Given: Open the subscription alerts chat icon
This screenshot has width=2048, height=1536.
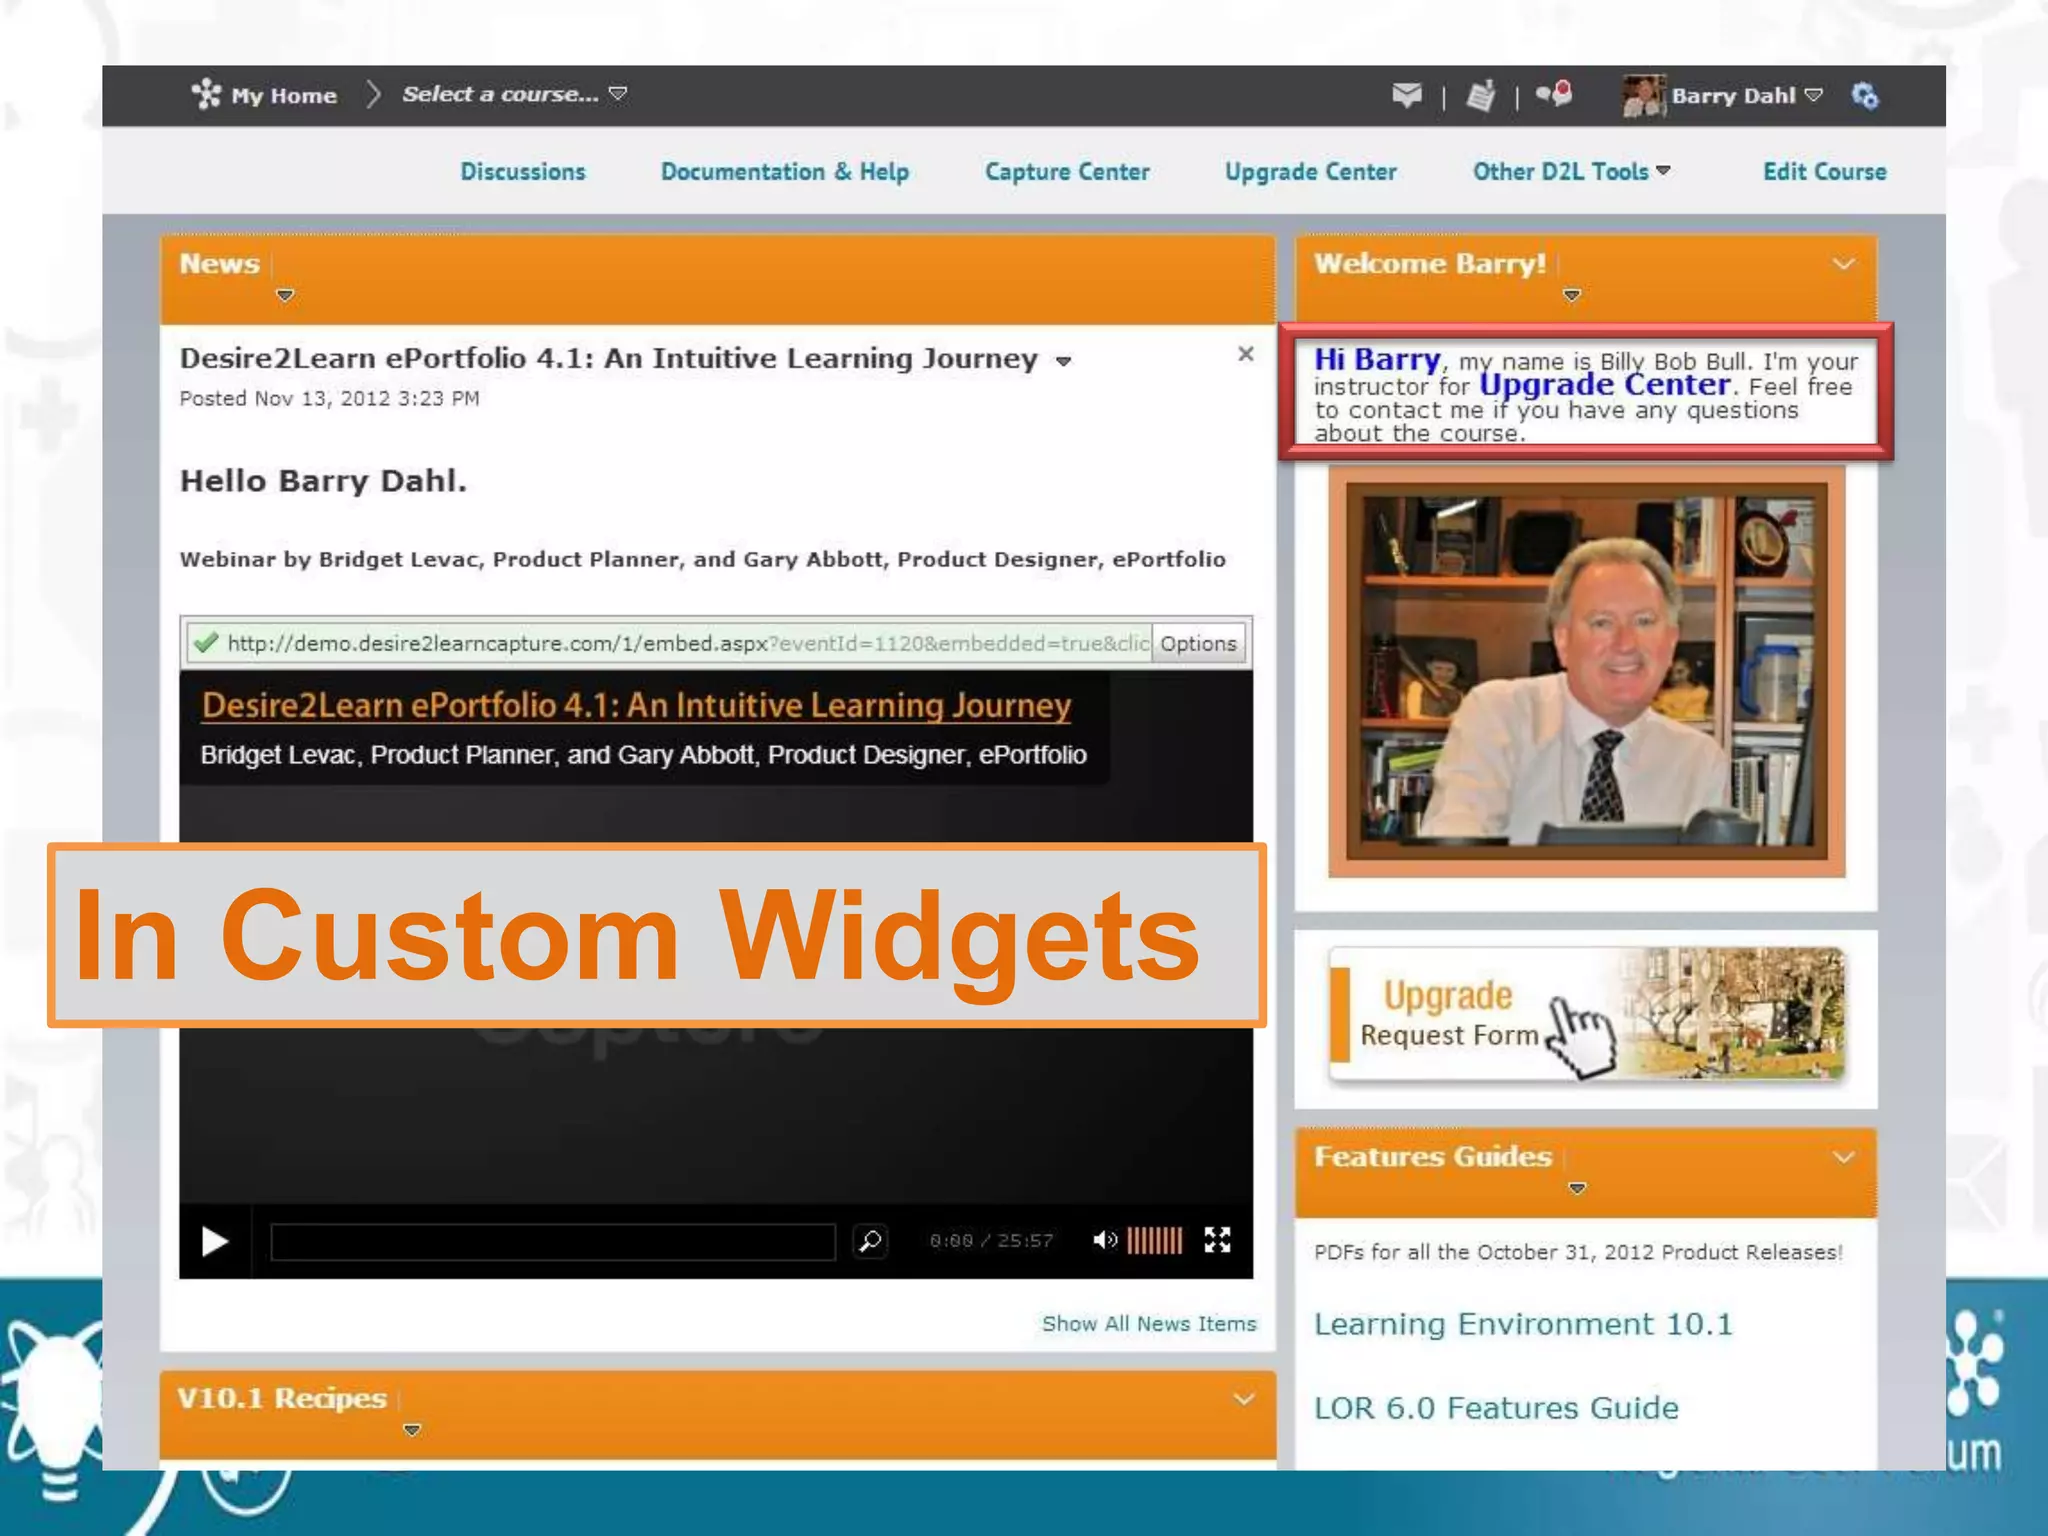Looking at the screenshot, I should [1554, 94].
